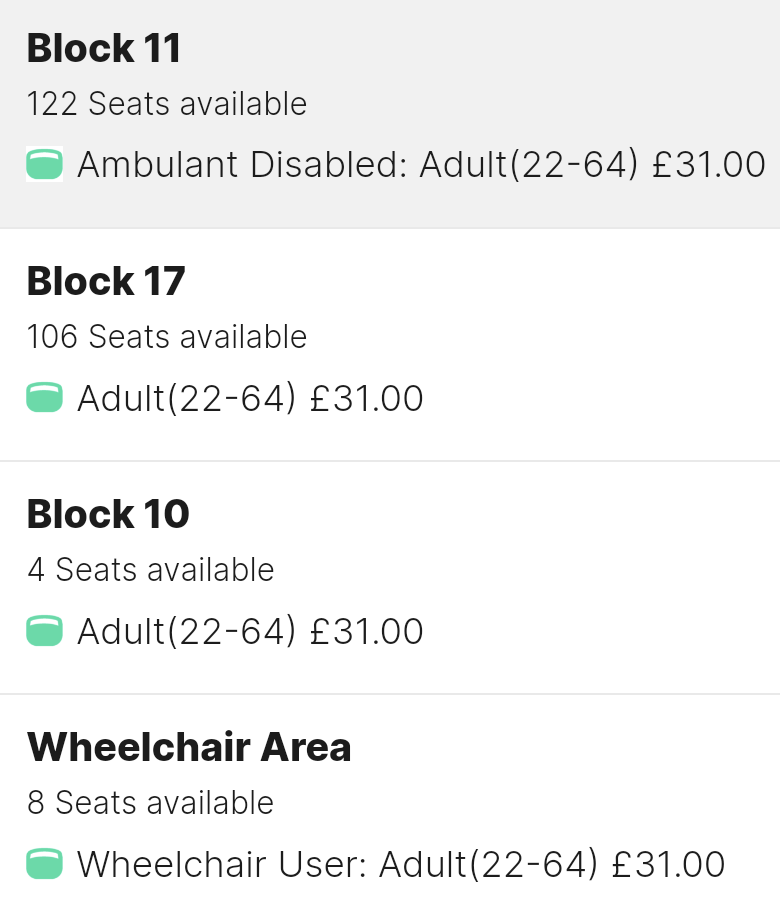The width and height of the screenshot is (780, 922).
Task: Click the 122 Seats available text
Action: (x=167, y=104)
